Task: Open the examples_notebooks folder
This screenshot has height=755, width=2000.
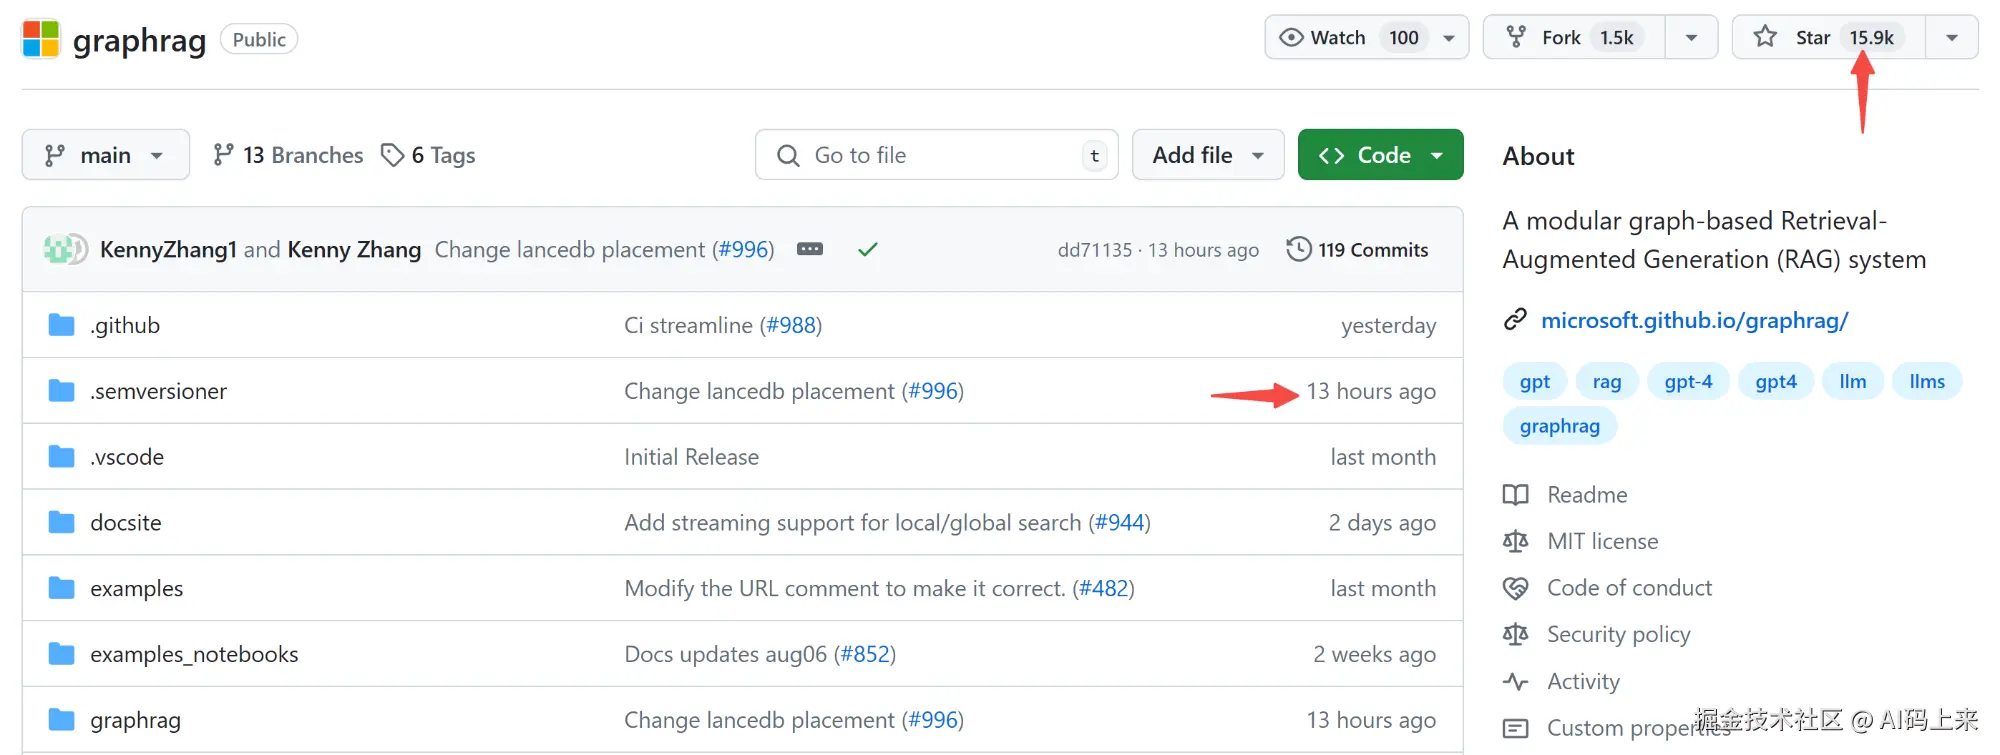Action: 194,654
